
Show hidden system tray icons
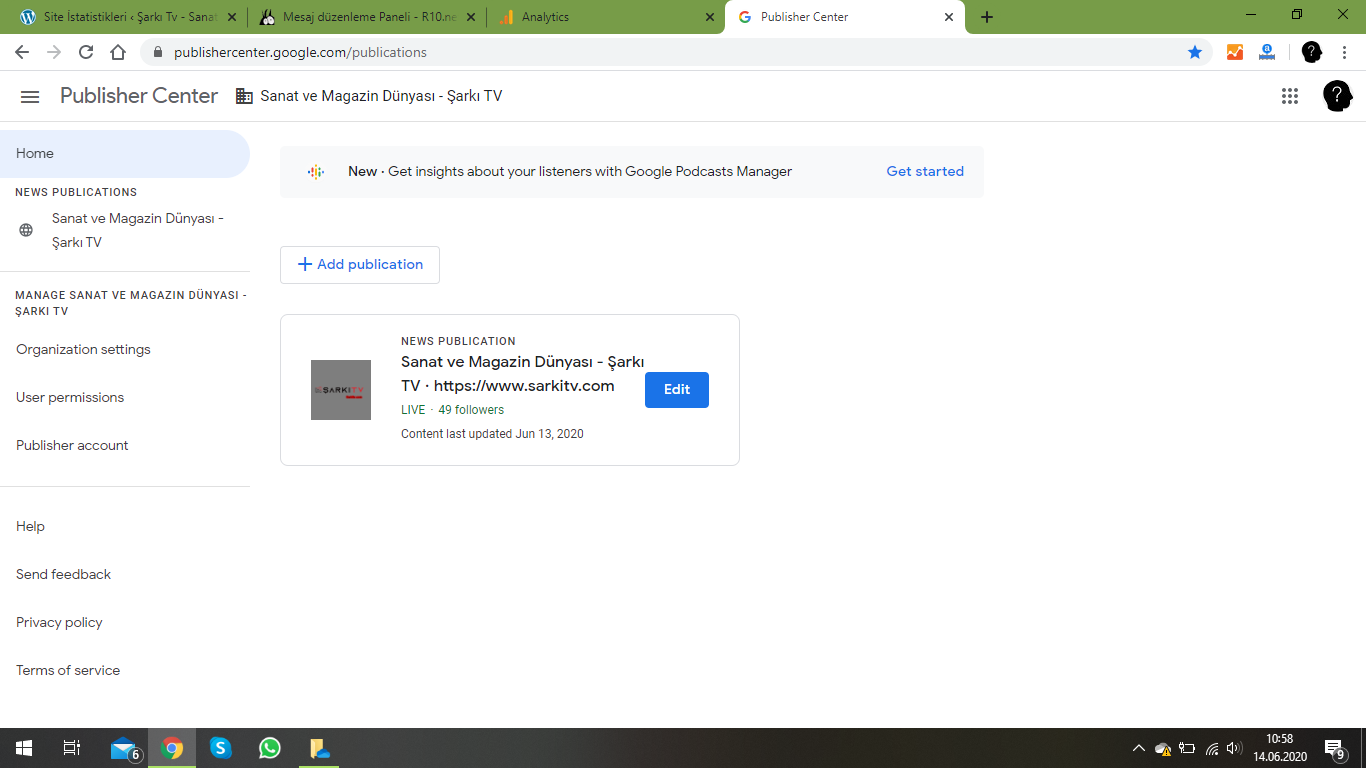pyautogui.click(x=1138, y=748)
